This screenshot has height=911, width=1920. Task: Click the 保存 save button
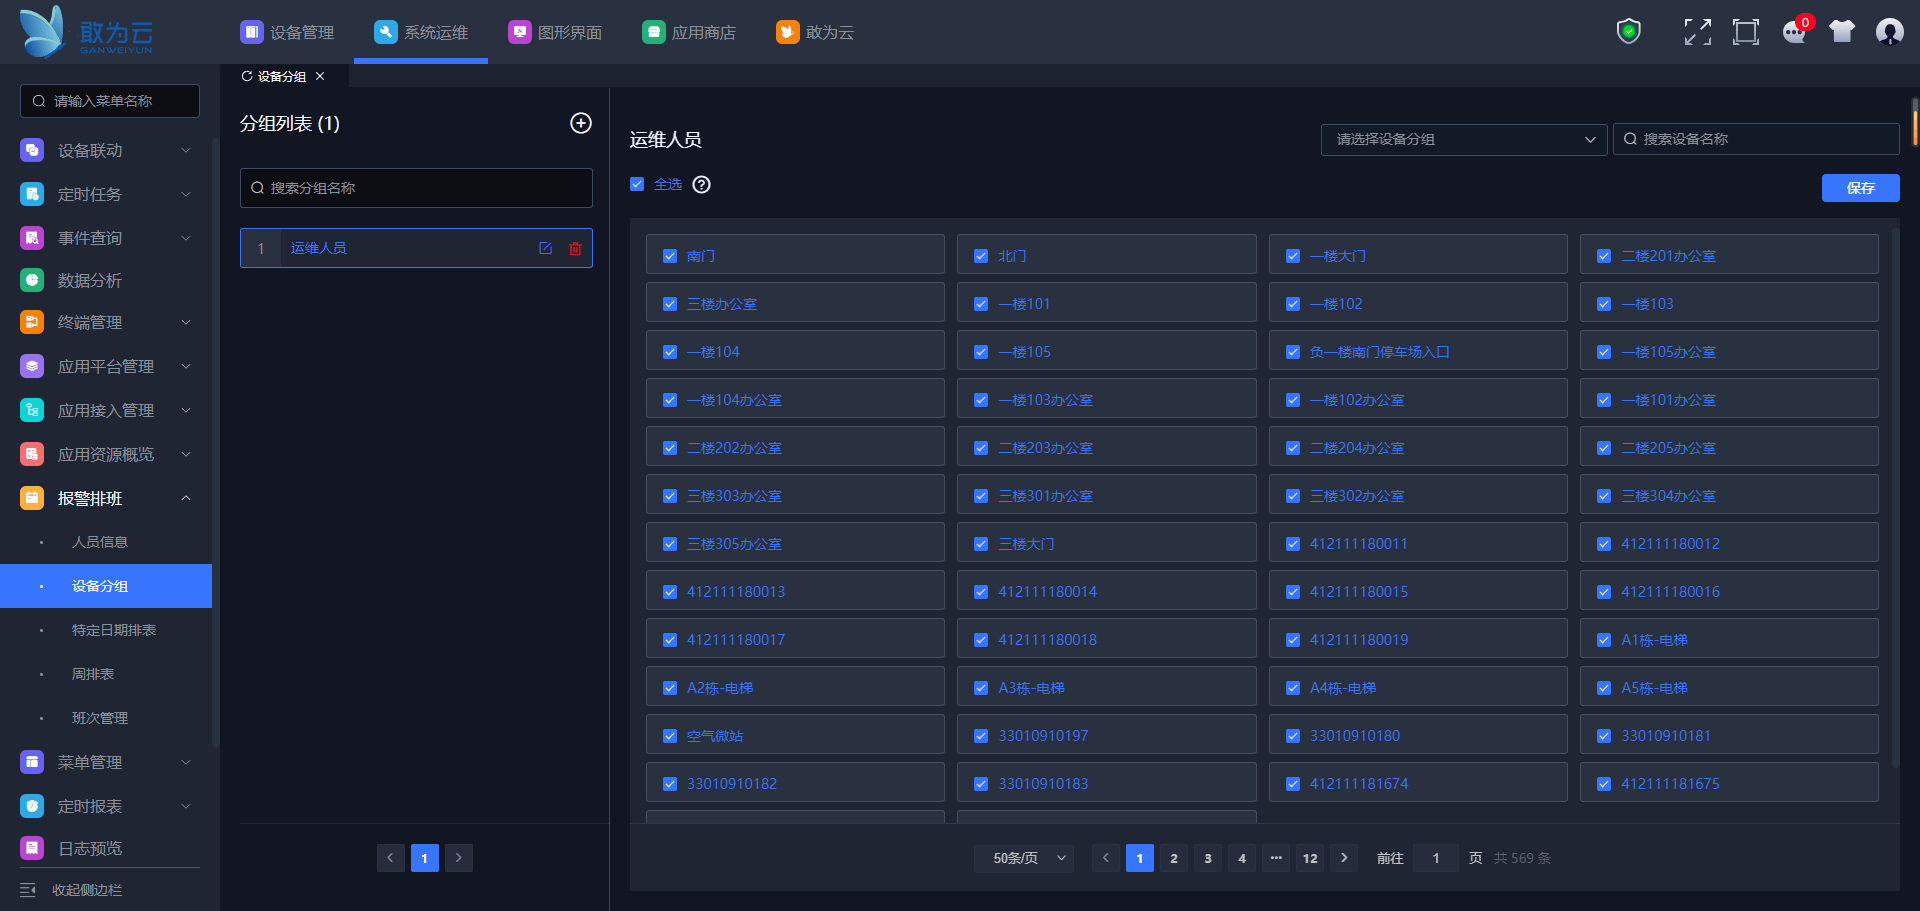pos(1860,188)
